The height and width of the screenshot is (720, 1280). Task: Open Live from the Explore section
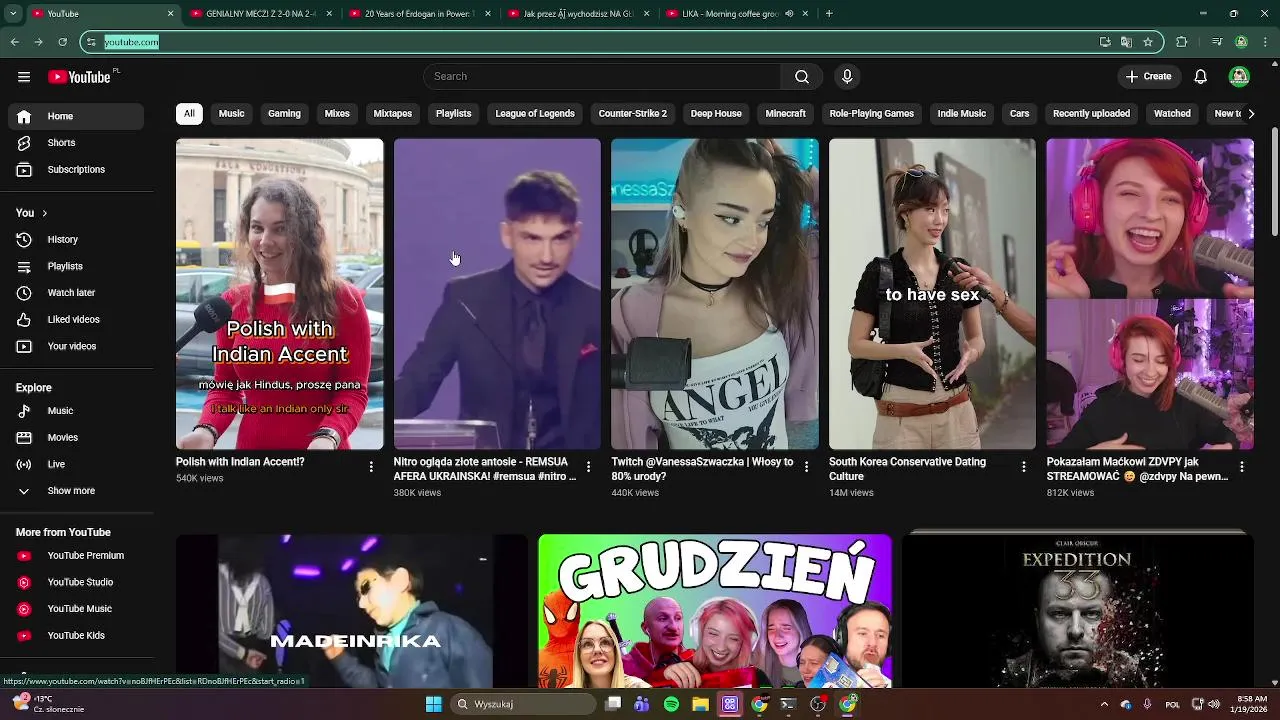click(76, 465)
